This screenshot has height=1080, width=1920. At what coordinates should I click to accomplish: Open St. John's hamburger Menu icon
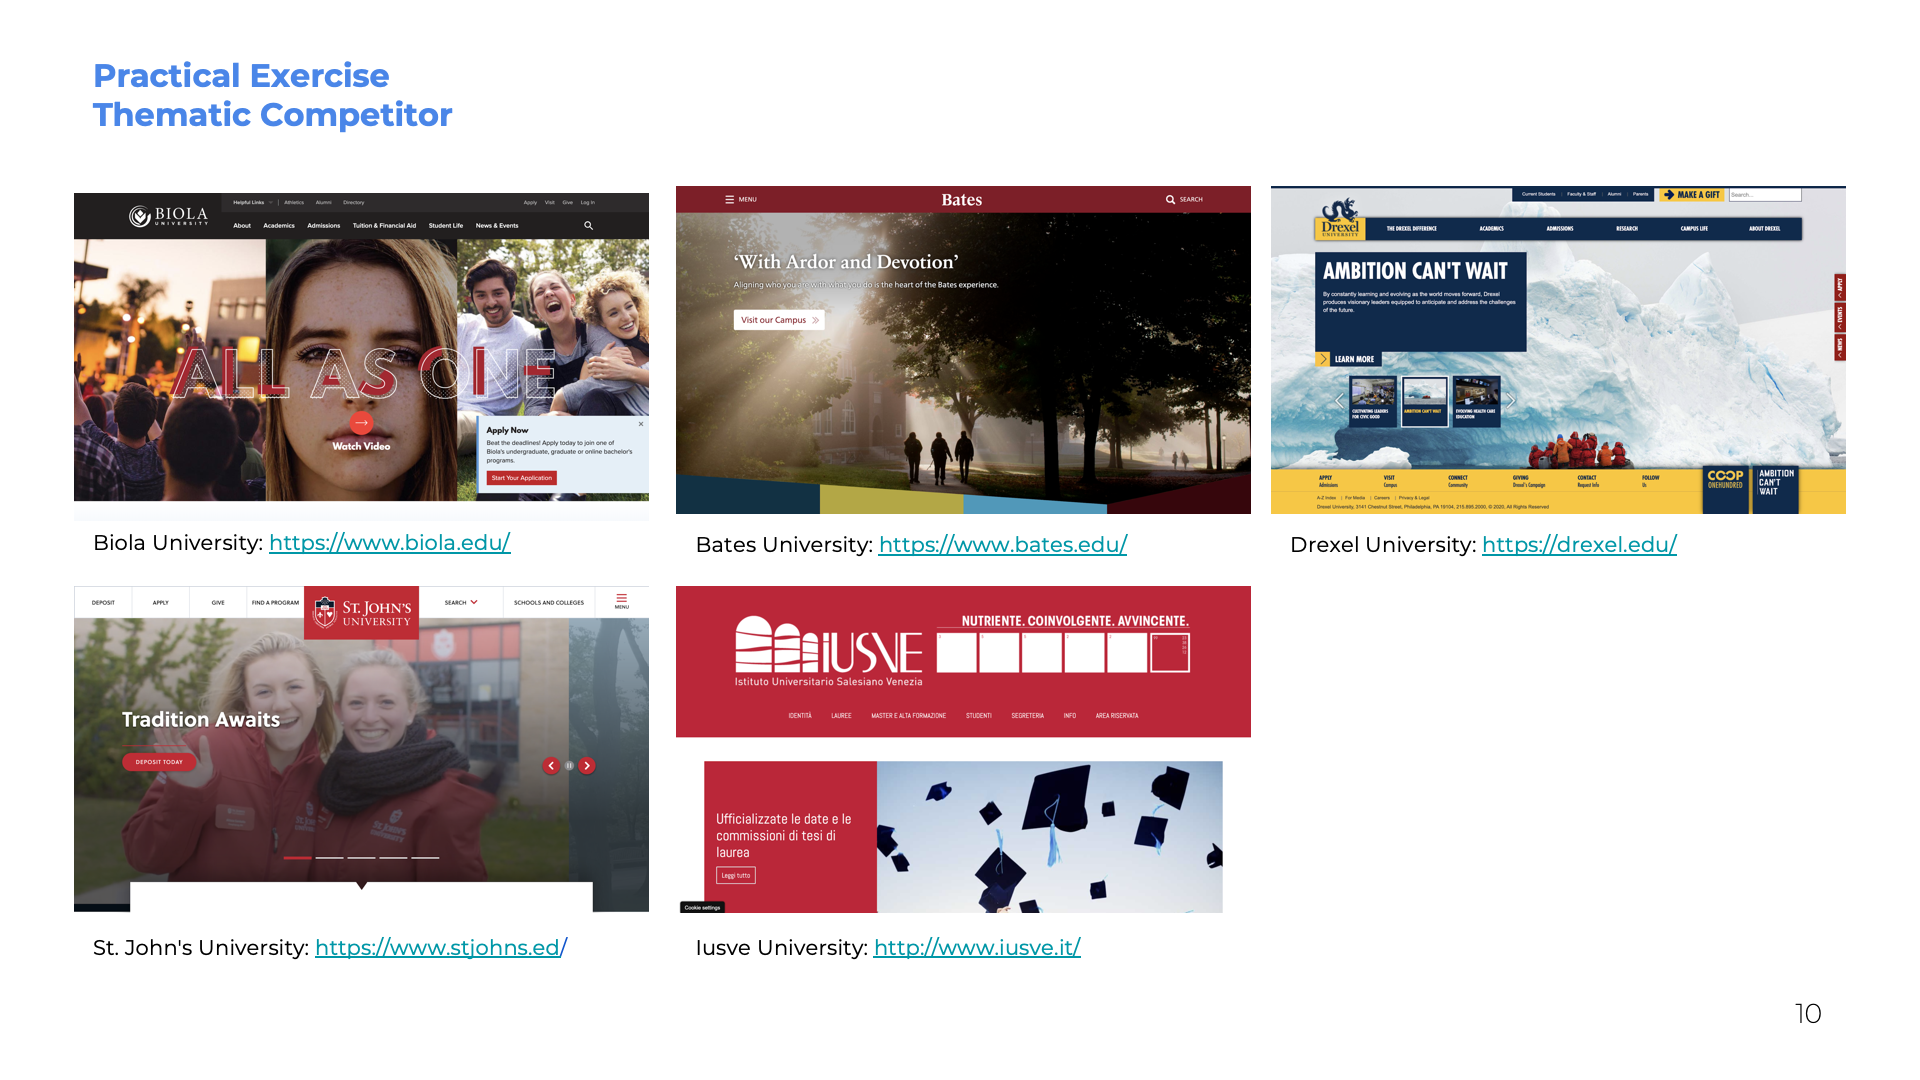622,602
